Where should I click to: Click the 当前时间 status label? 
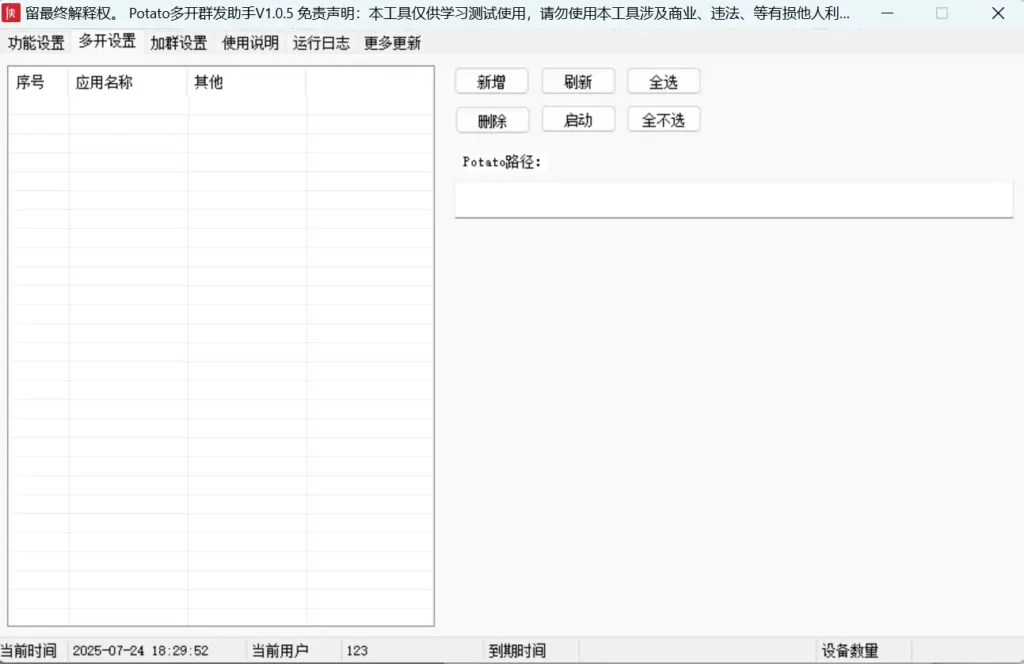click(29, 650)
